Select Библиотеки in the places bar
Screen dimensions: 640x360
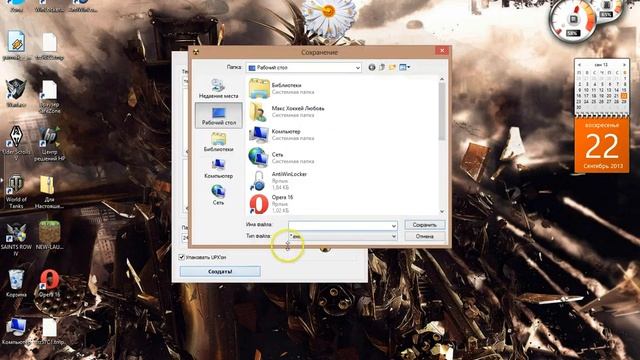pos(218,142)
